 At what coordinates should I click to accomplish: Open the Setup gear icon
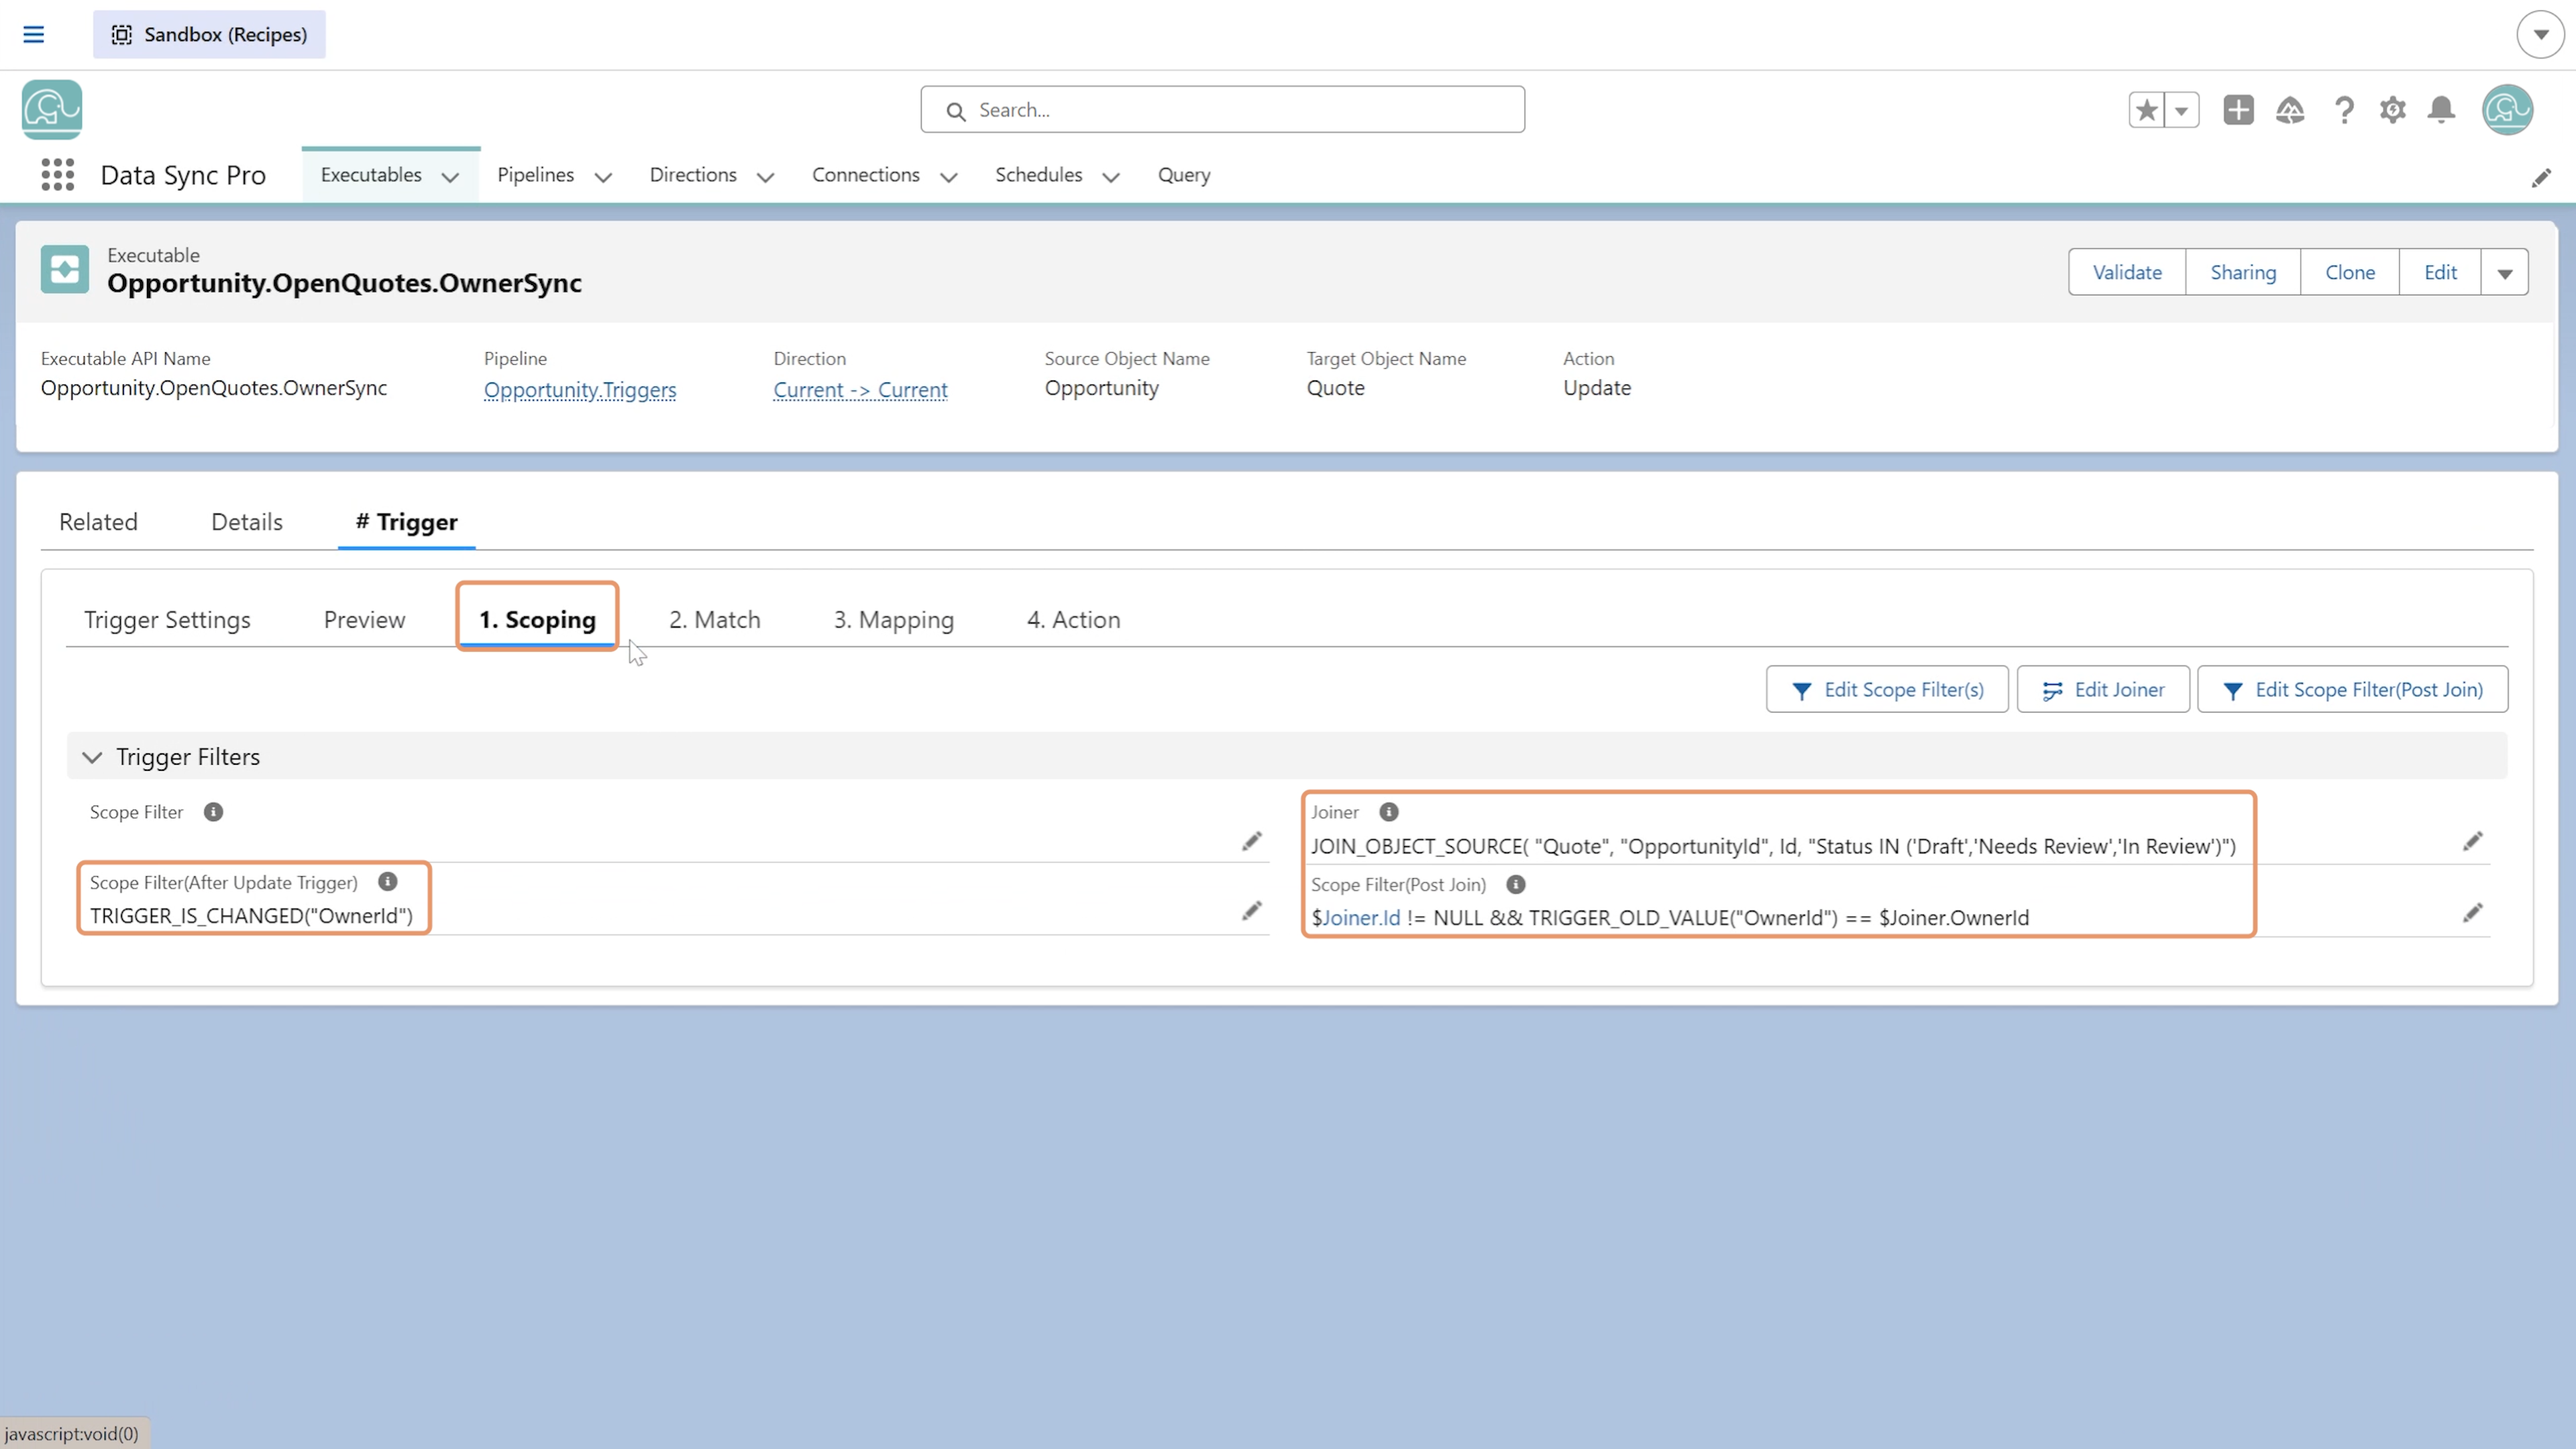click(x=2392, y=110)
